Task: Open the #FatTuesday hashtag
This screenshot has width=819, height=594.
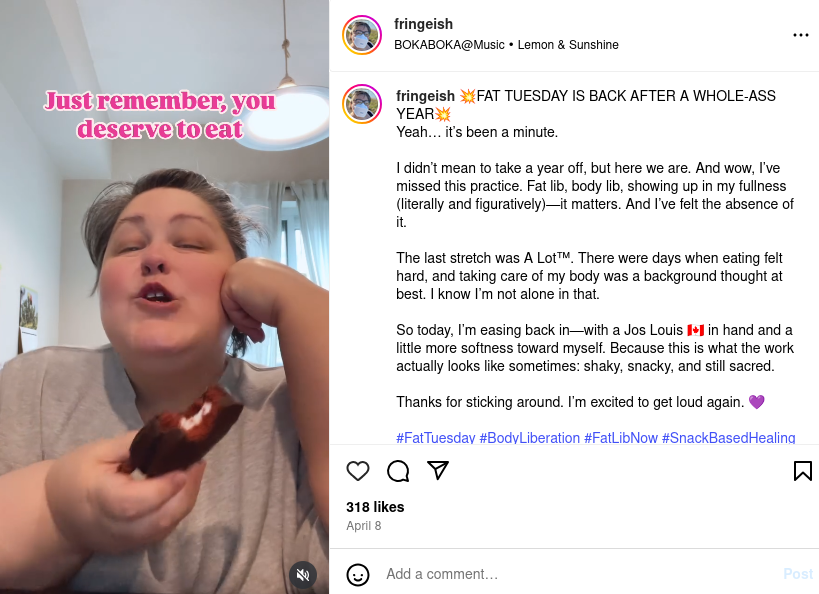Action: pyautogui.click(x=436, y=438)
